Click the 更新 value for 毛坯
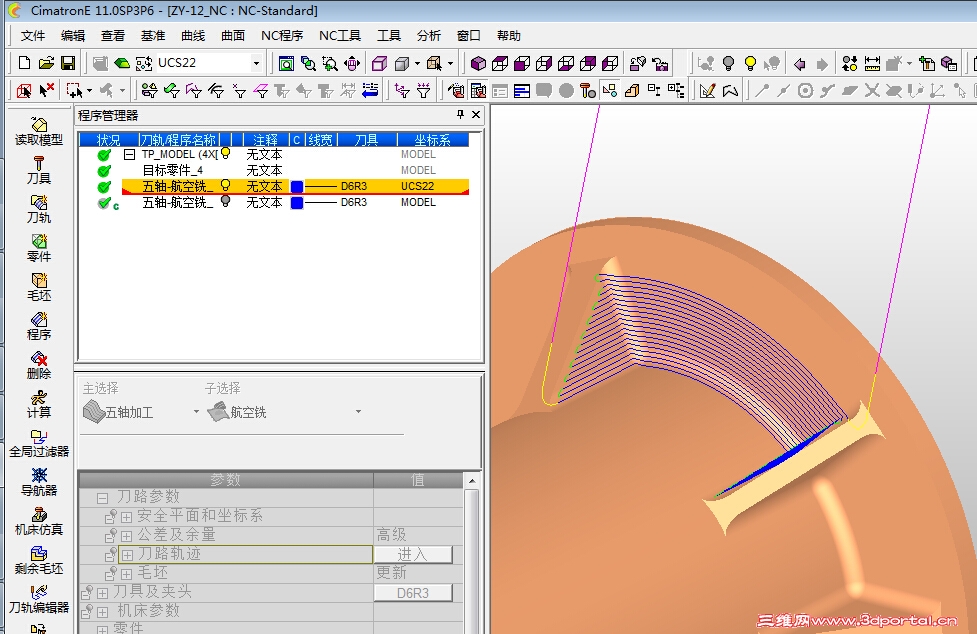Viewport: 977px width, 634px height. 391,573
